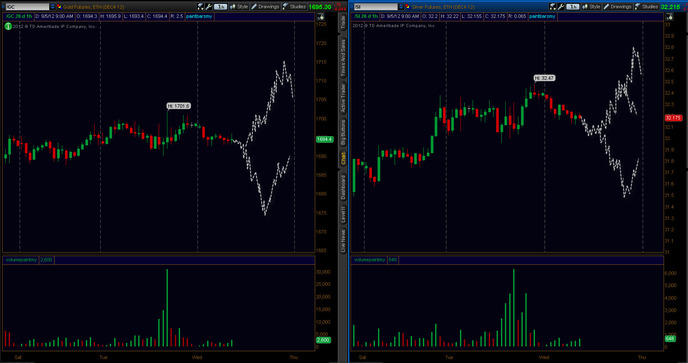Click the flask icon beside the silver chart wrench
Image resolution: width=688 pixels, height=363 pixels.
(x=553, y=7)
